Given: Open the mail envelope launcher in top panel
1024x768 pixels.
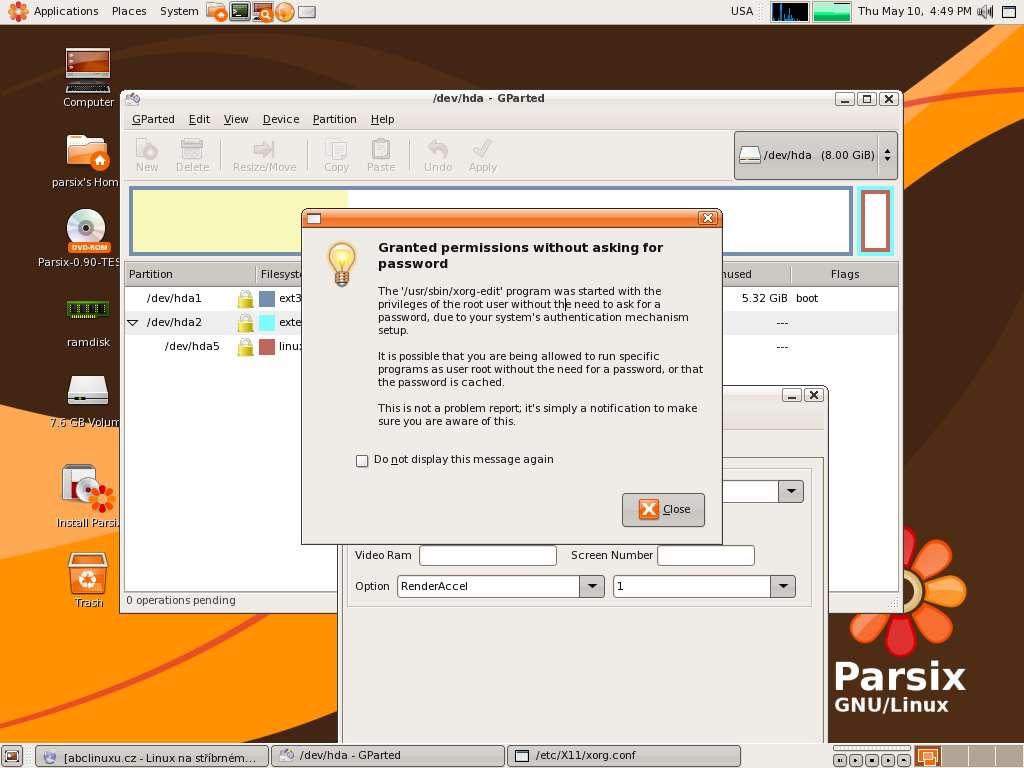Looking at the screenshot, I should (307, 12).
